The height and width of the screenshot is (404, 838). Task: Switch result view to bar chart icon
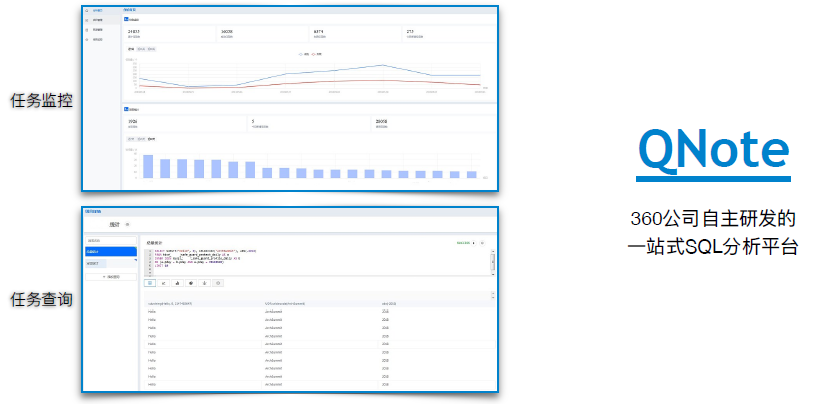177,283
